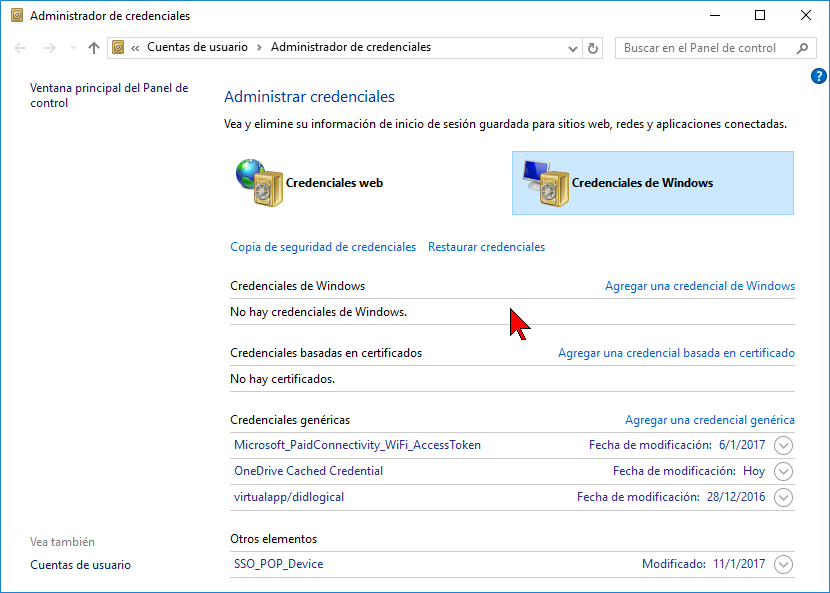Click the Credenciales de Windows monitor safe icon

[x=546, y=183]
